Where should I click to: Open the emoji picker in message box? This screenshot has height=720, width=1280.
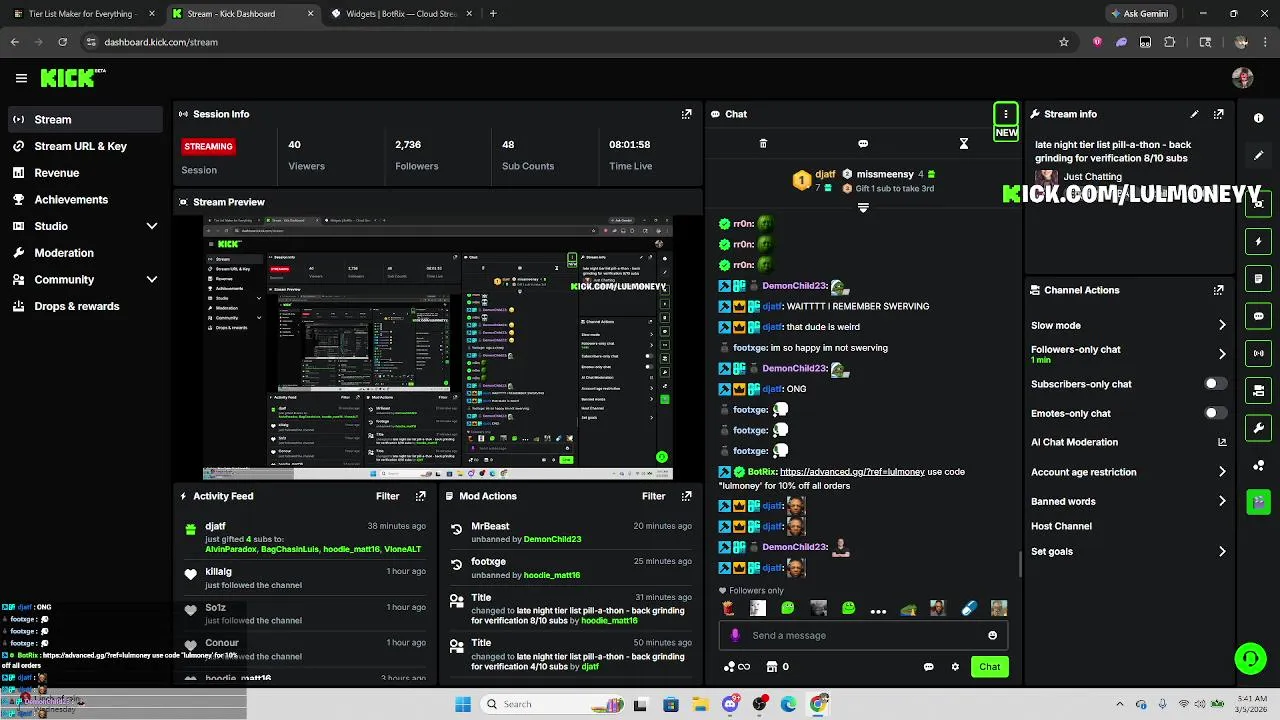(992, 635)
